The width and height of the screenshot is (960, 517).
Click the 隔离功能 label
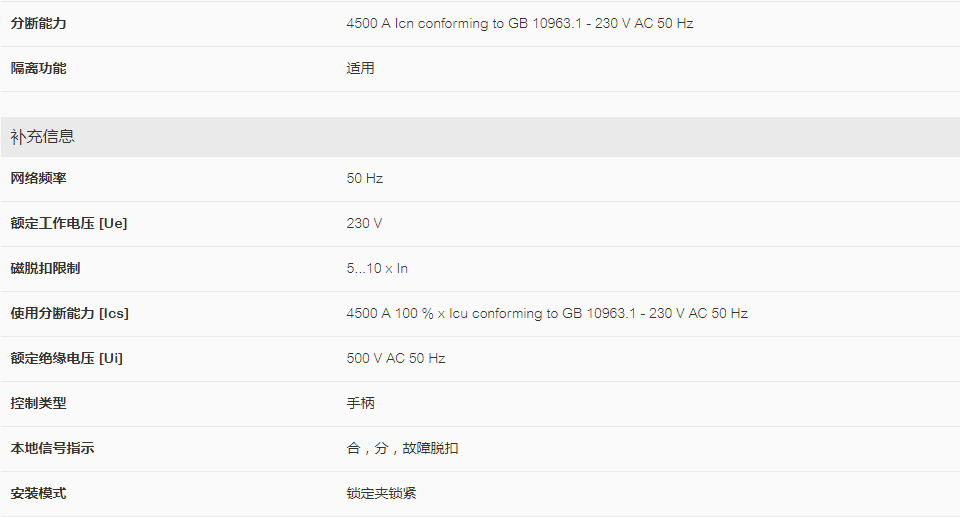[38, 68]
